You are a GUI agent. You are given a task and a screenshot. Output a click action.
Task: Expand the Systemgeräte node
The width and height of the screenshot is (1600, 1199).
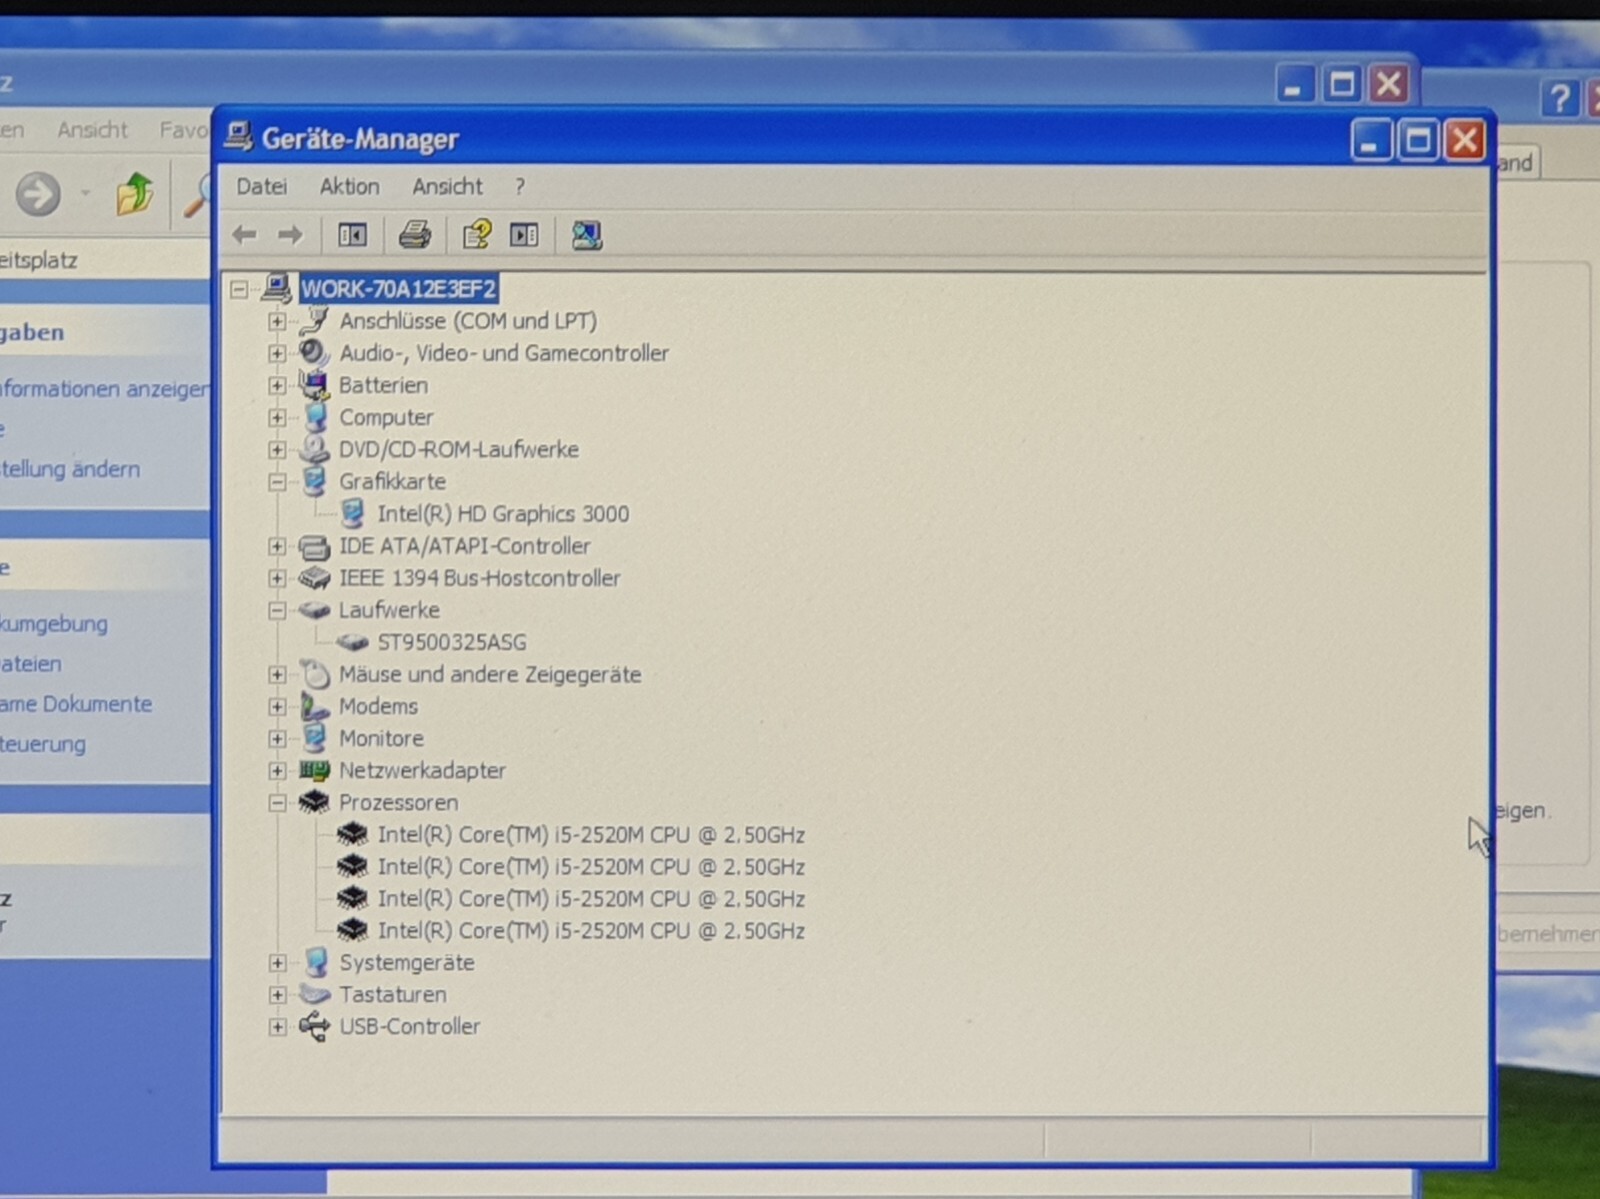coord(277,963)
